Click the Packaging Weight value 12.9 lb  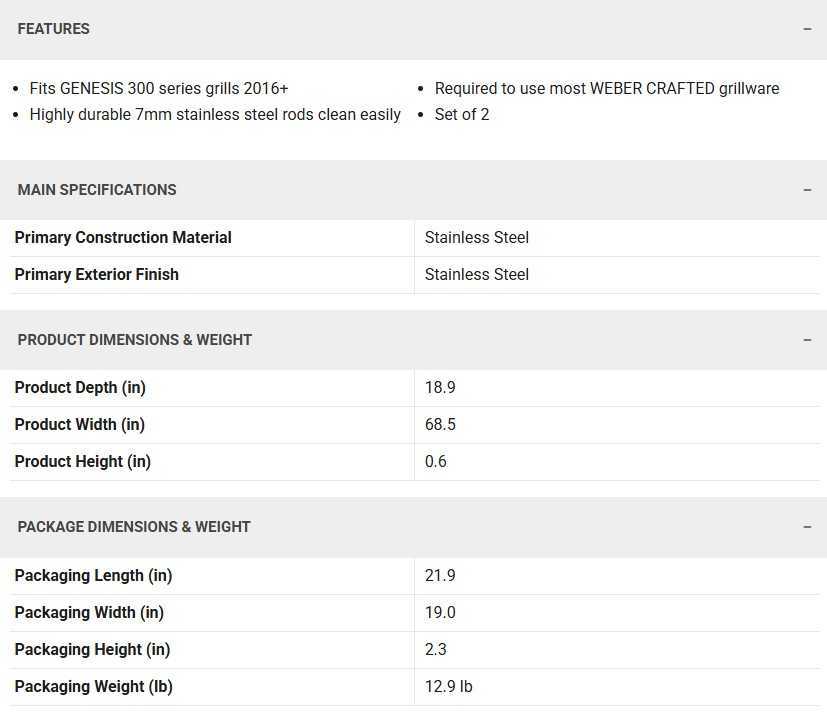[449, 687]
